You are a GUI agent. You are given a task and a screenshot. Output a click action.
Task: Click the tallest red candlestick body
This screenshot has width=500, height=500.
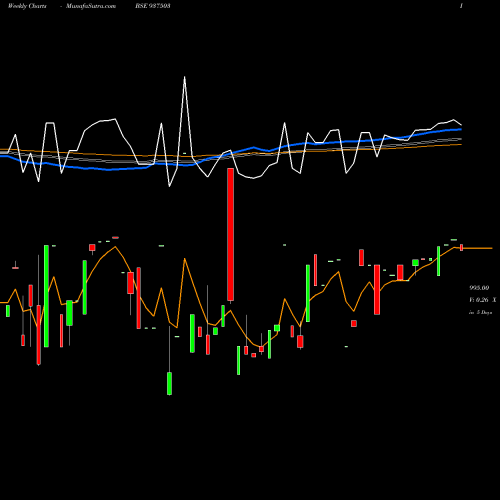[230, 234]
